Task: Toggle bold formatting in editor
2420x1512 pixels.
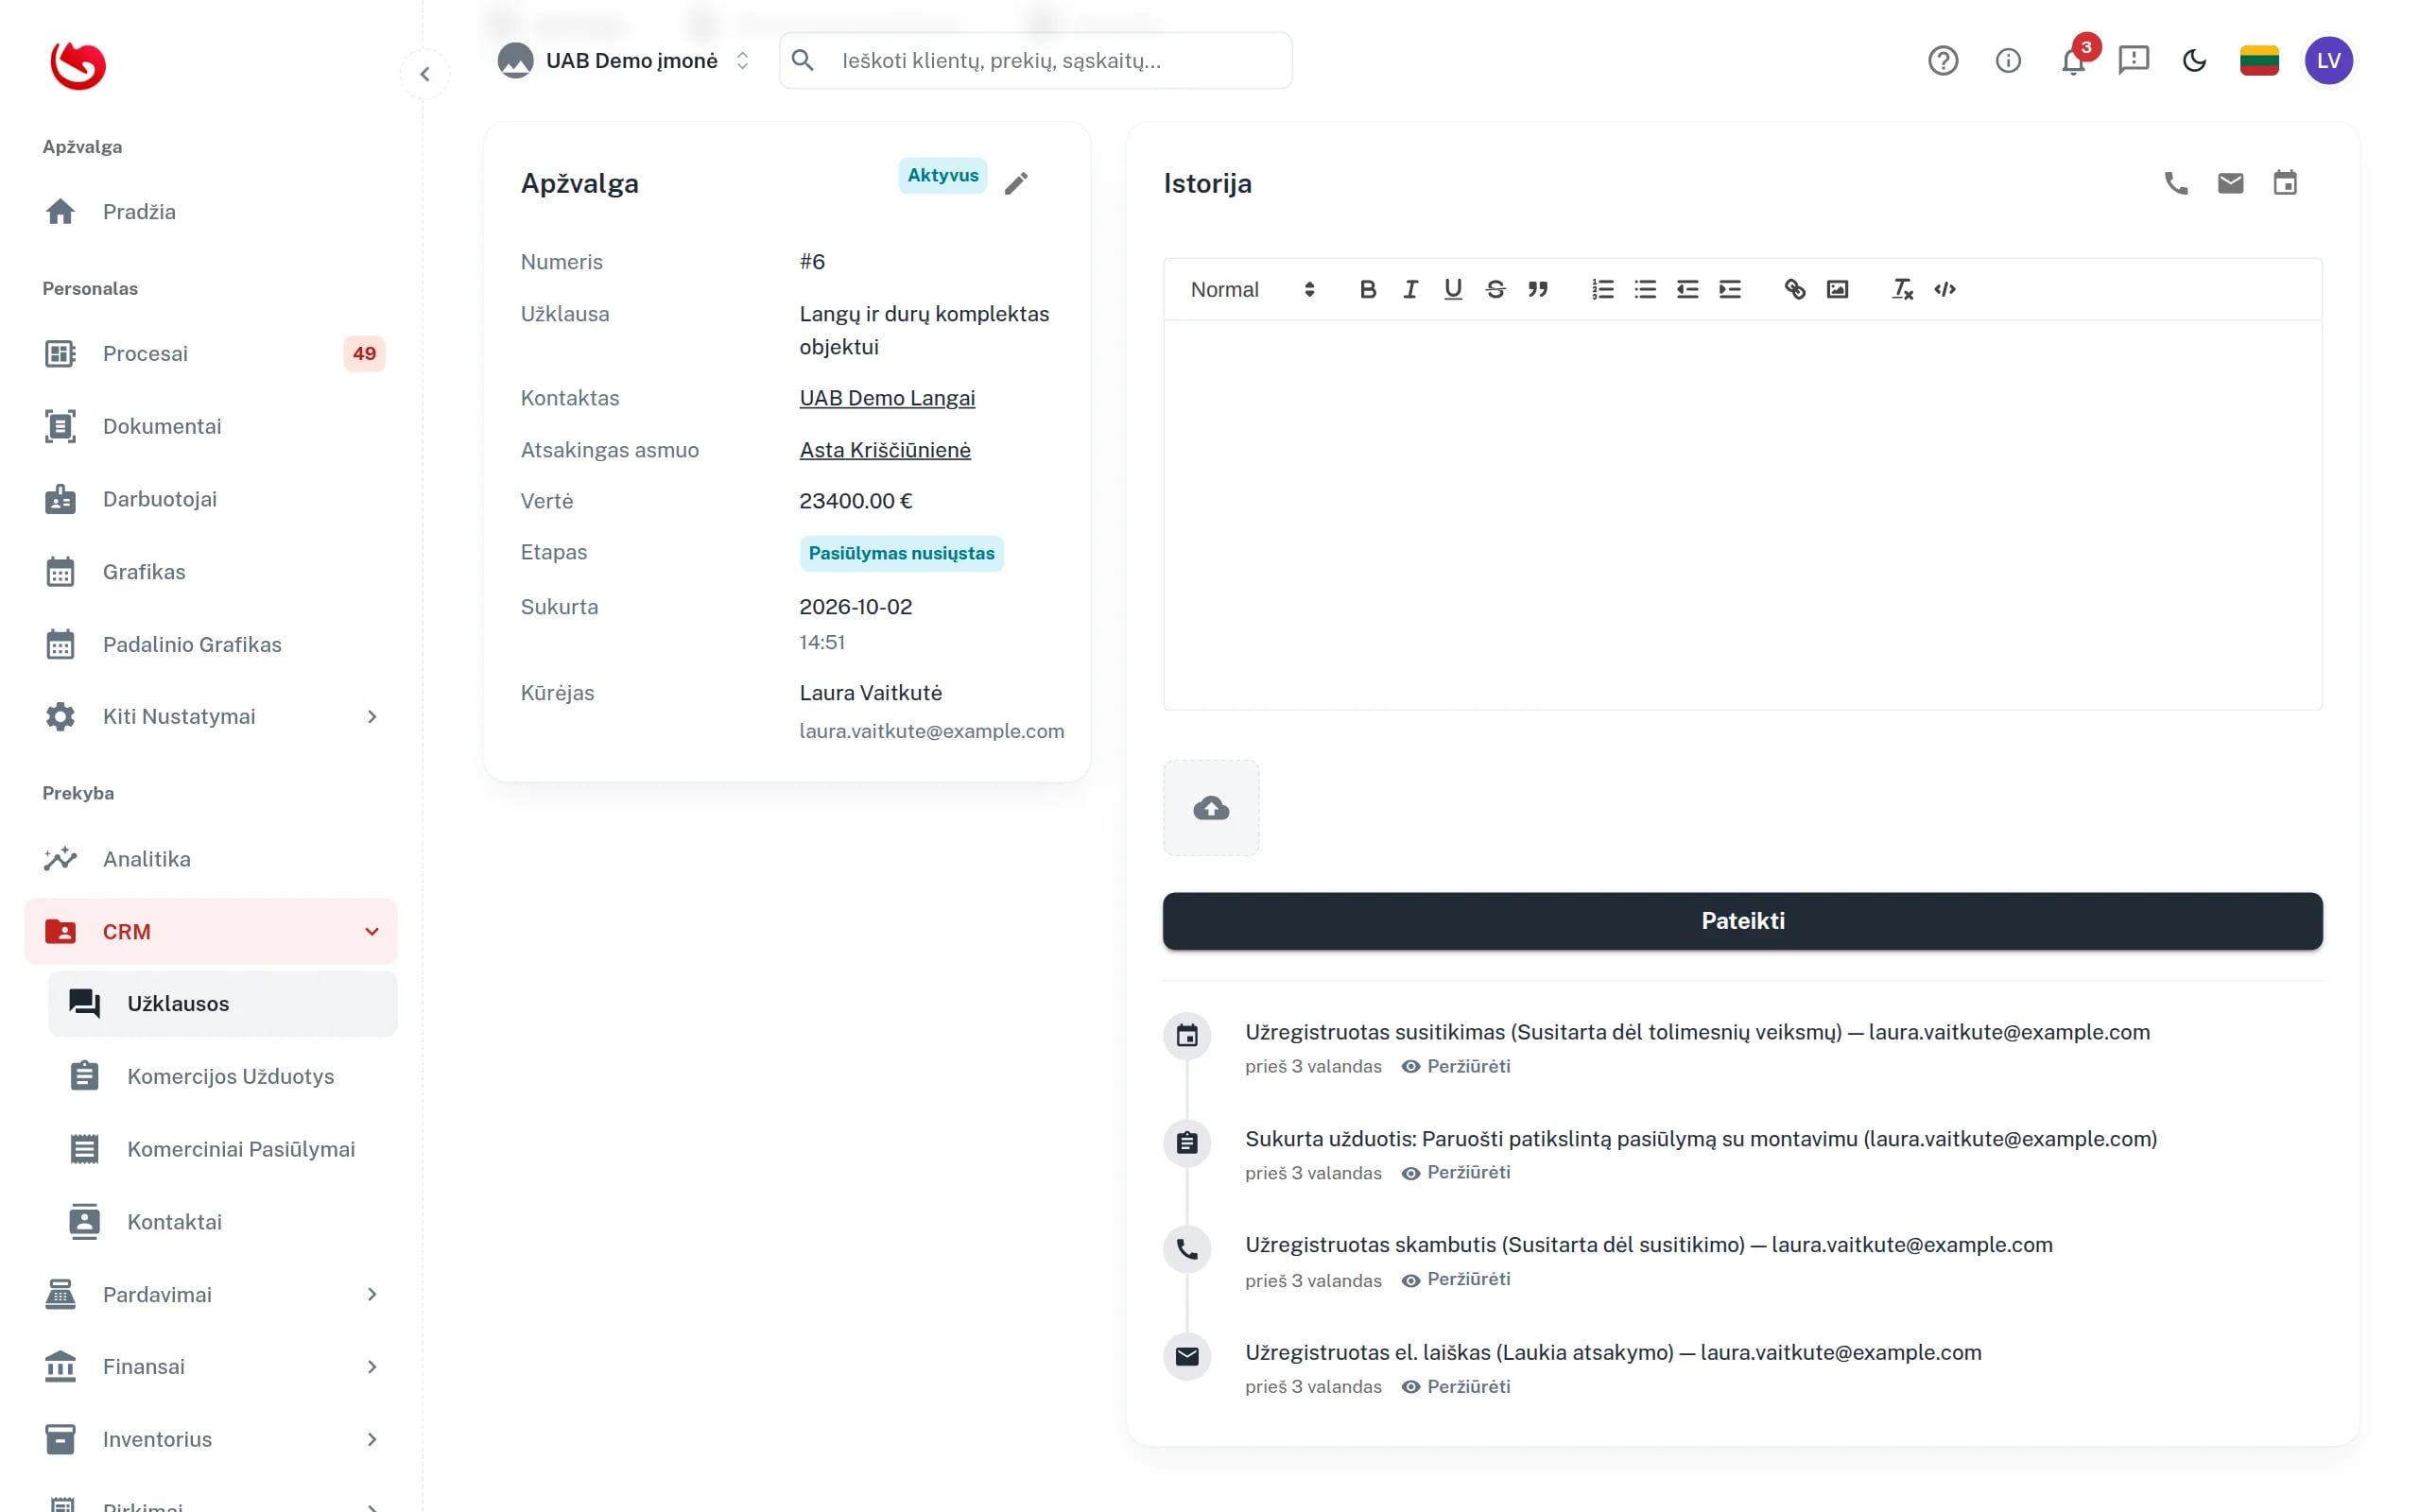Action: pos(1368,289)
